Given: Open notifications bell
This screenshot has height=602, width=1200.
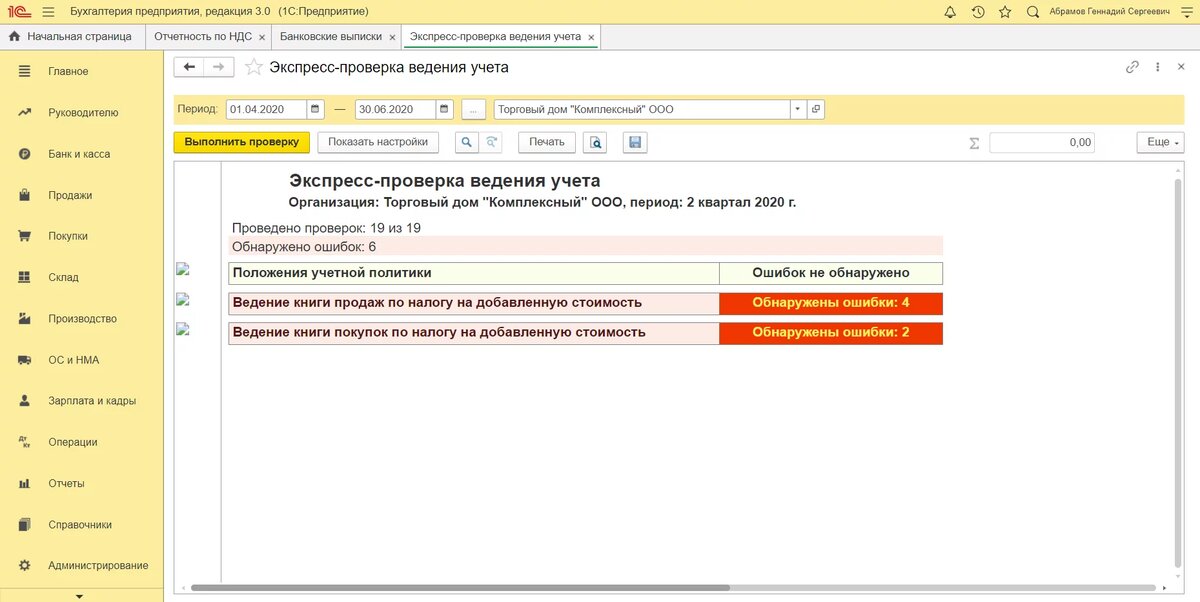Looking at the screenshot, I should click(x=950, y=11).
